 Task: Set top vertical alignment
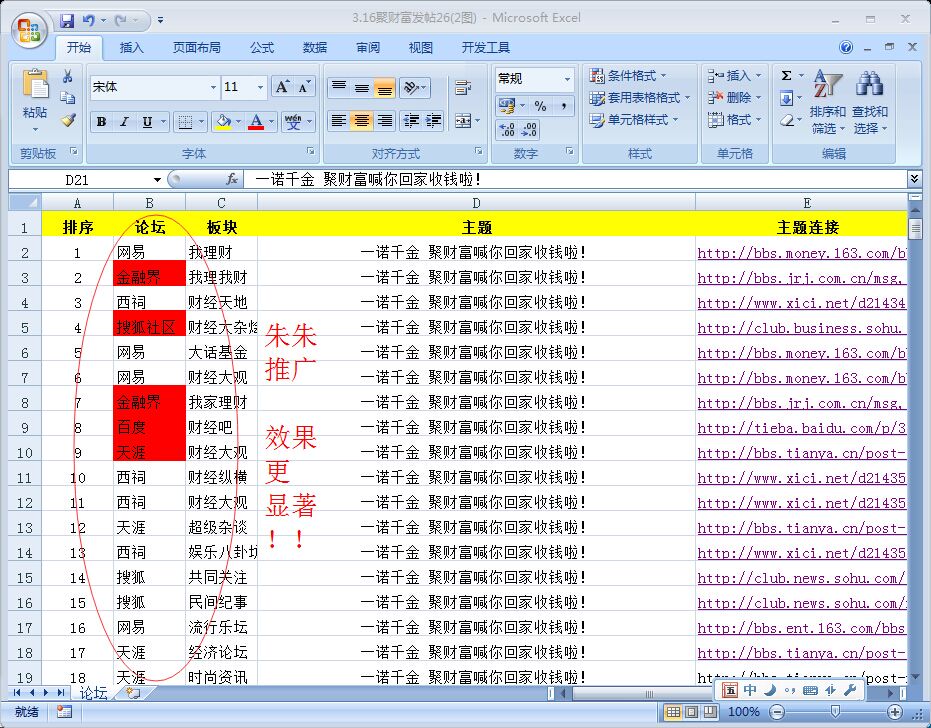click(x=338, y=88)
